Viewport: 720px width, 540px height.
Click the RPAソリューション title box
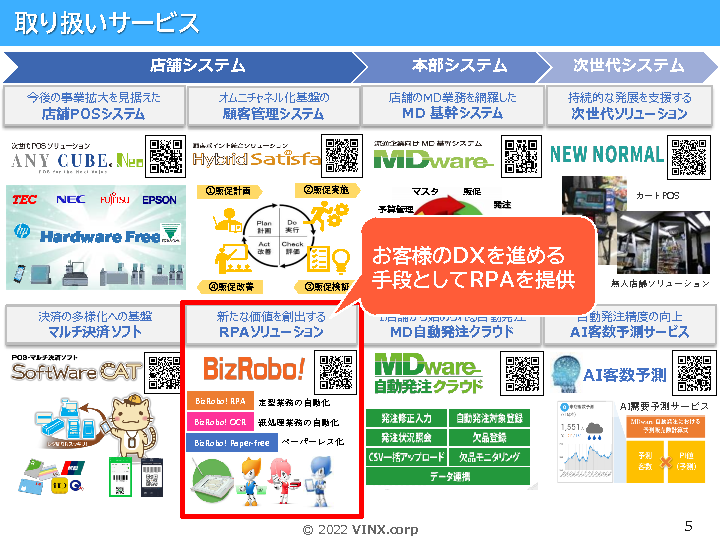271,323
